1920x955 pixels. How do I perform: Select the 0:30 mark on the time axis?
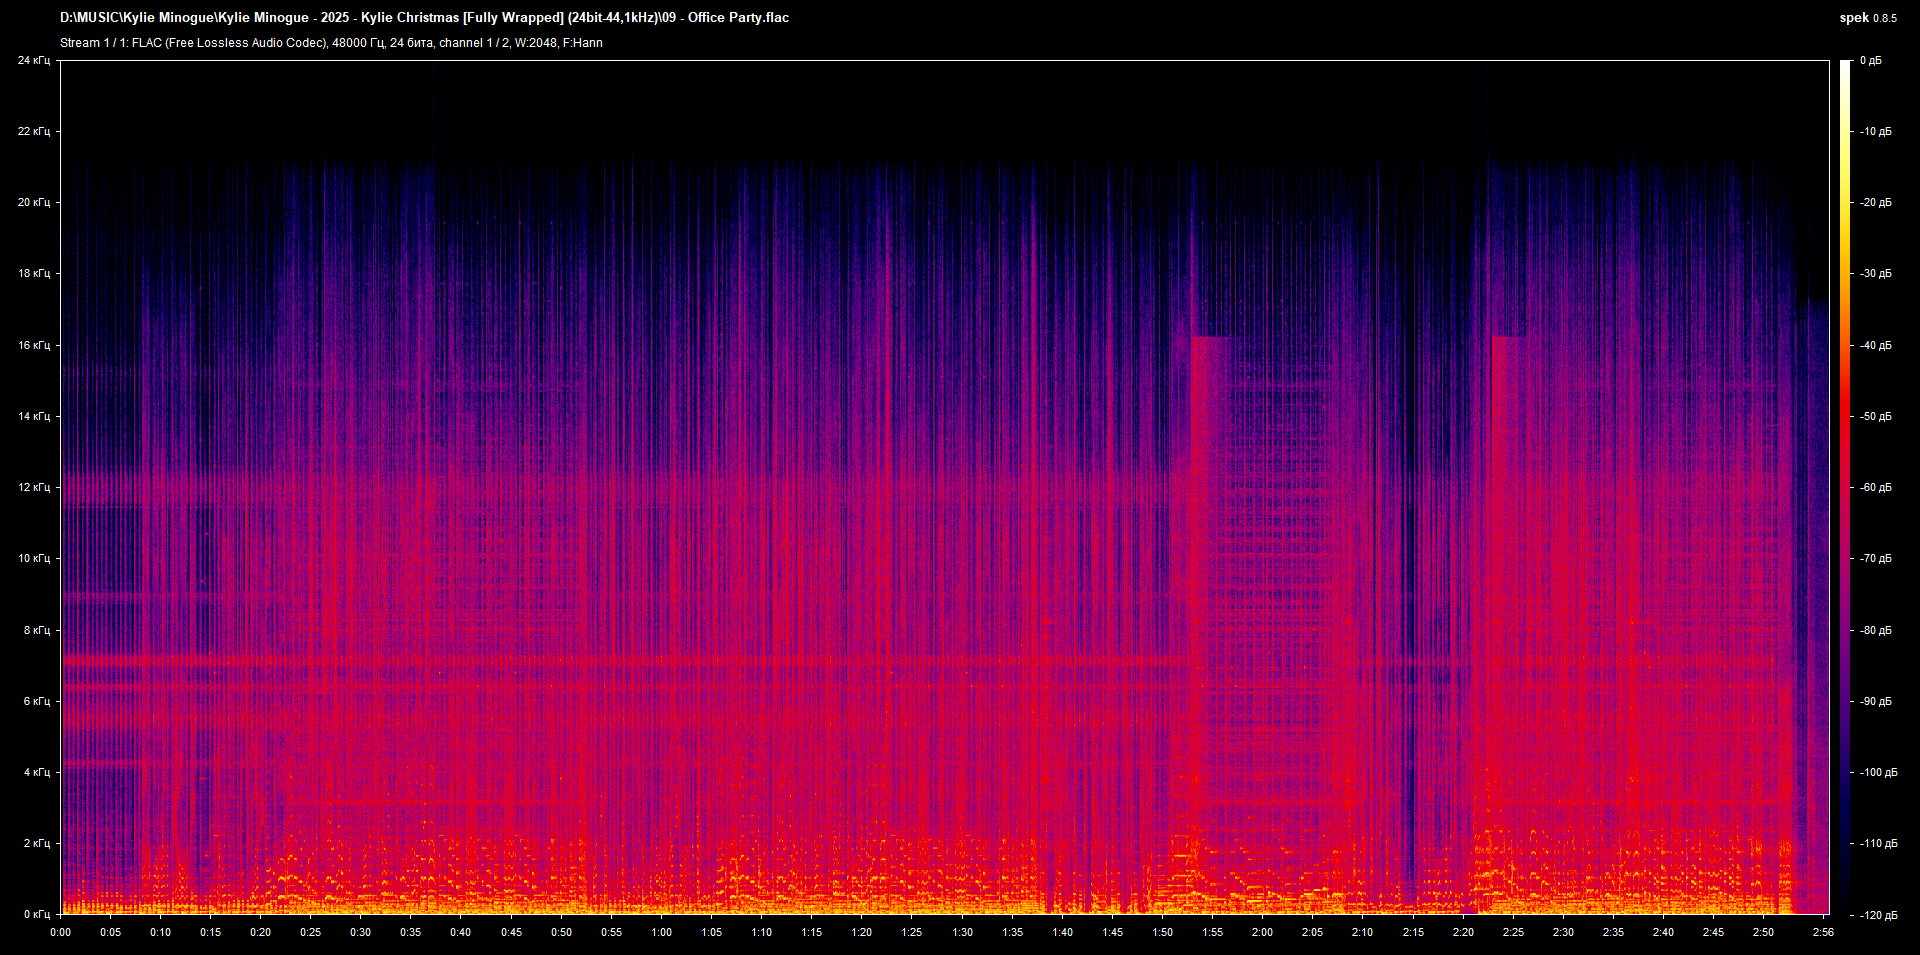coord(360,932)
